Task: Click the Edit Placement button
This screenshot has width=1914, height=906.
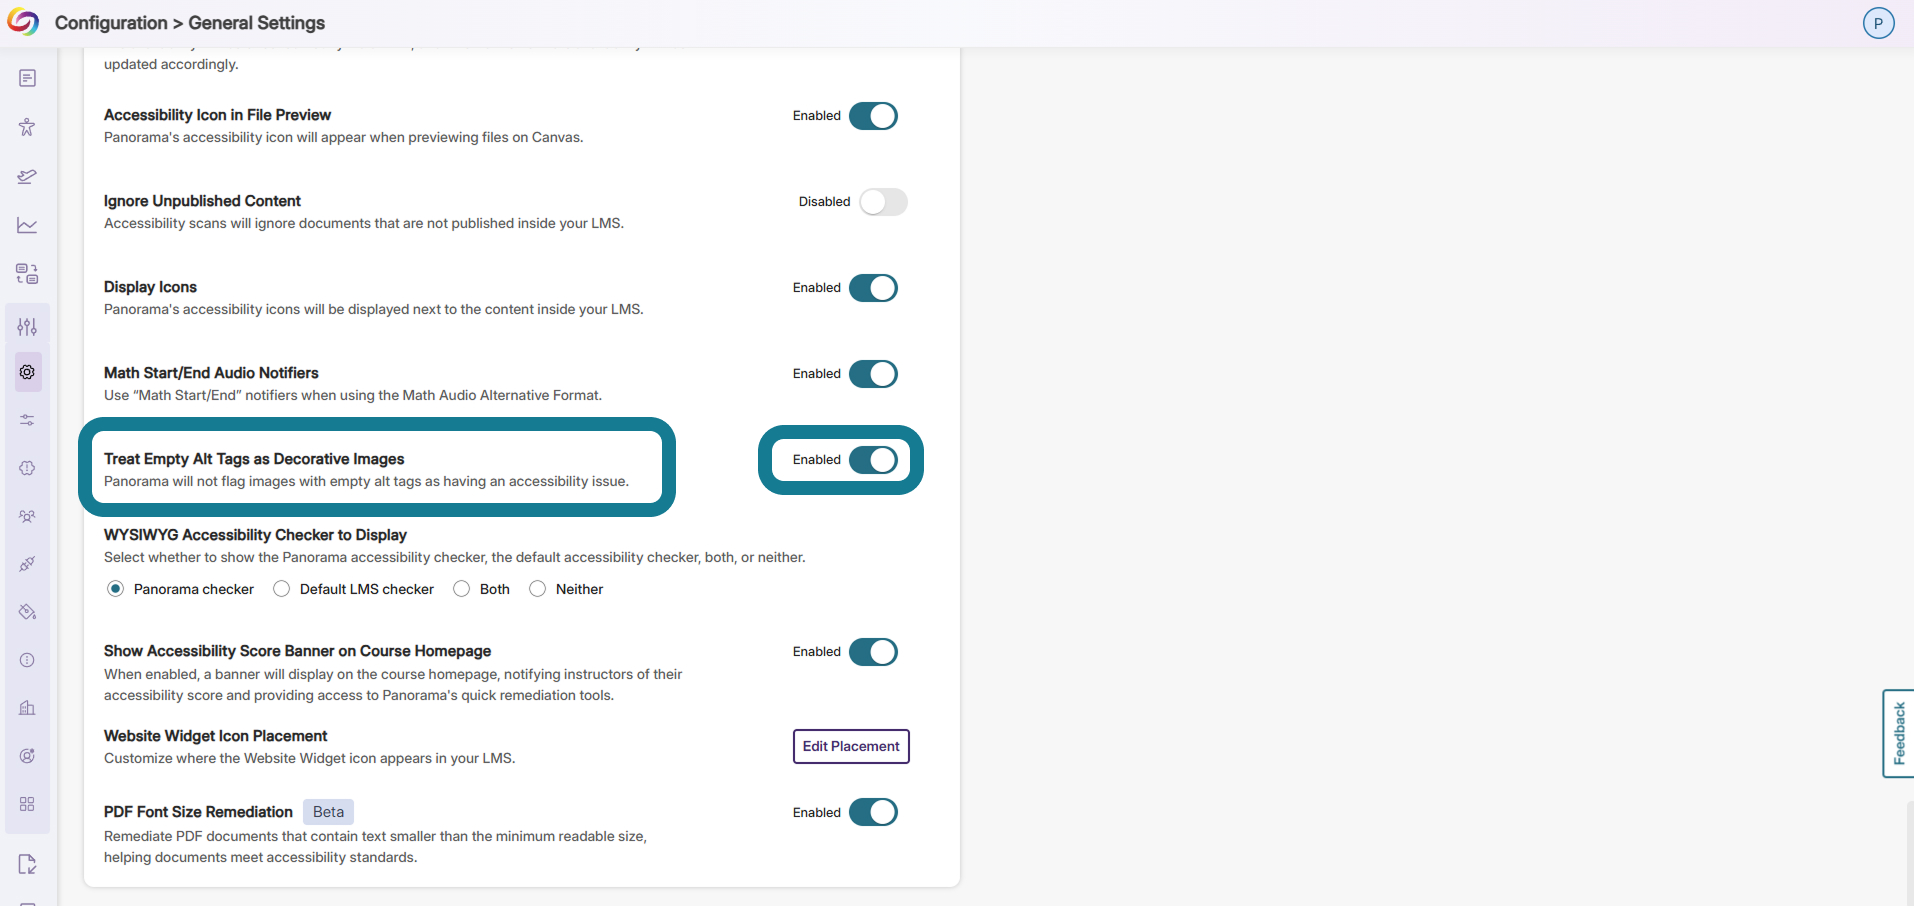Action: [x=851, y=746]
